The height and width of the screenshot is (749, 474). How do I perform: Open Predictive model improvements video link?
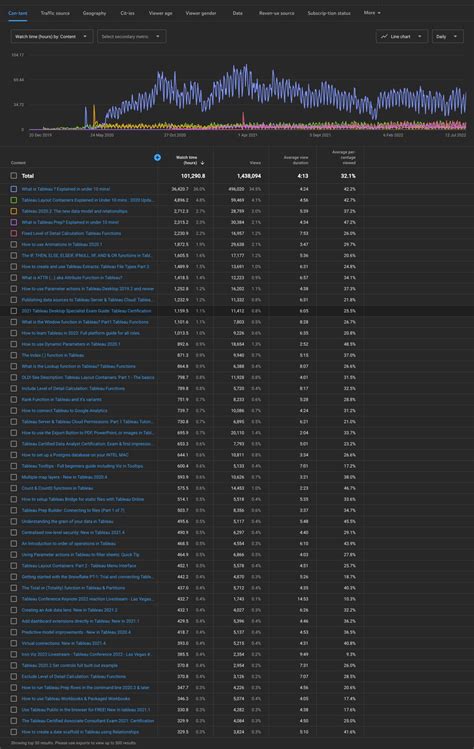(x=76, y=632)
